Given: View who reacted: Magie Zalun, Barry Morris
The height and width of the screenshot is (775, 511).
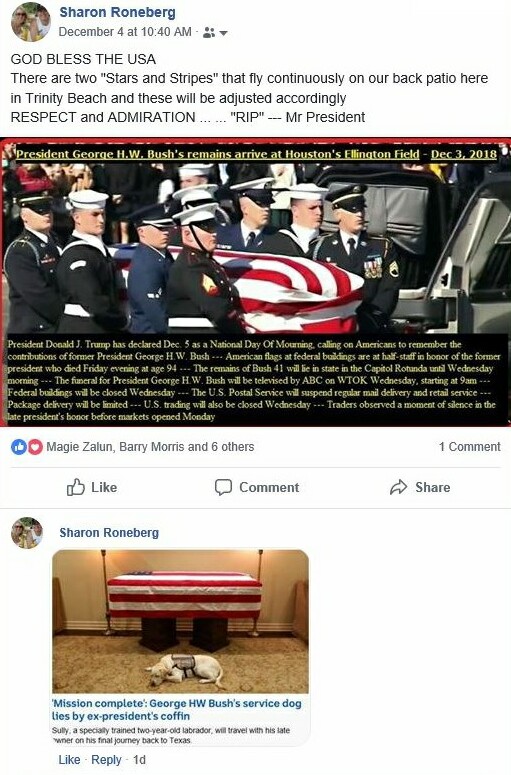Looking at the screenshot, I should pos(150,447).
